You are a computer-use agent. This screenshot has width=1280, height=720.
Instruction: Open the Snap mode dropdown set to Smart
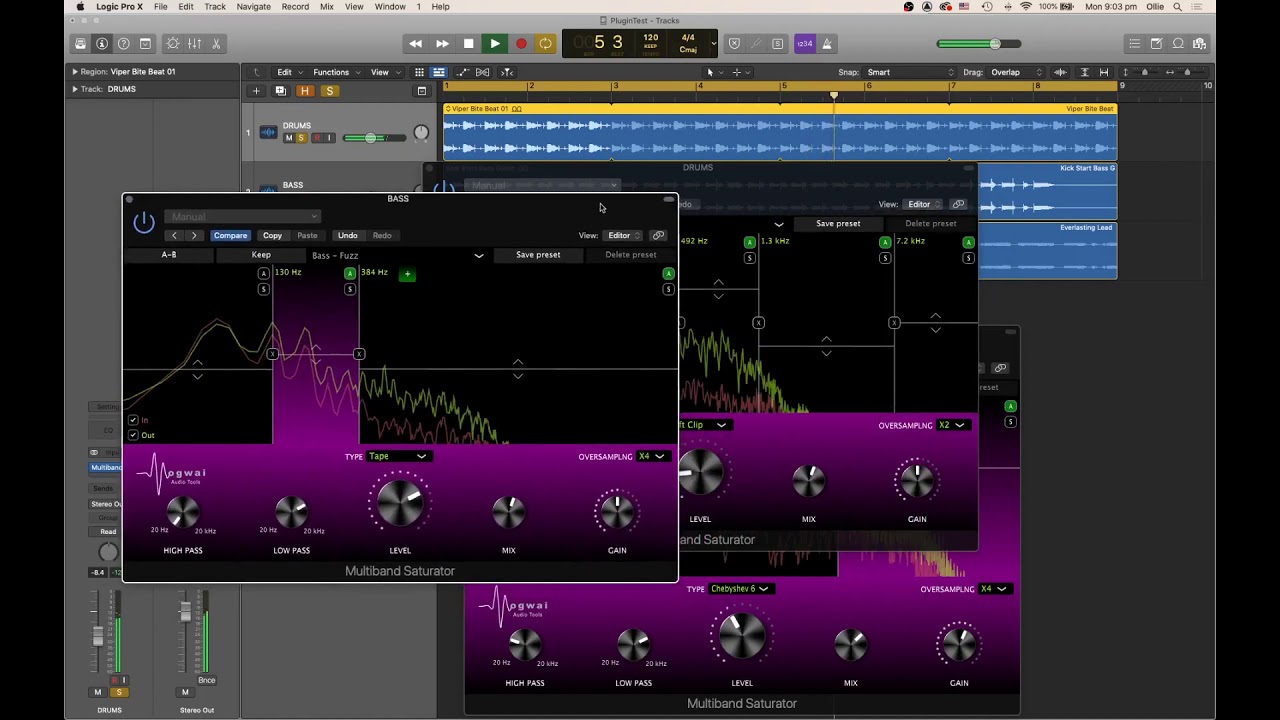point(910,72)
